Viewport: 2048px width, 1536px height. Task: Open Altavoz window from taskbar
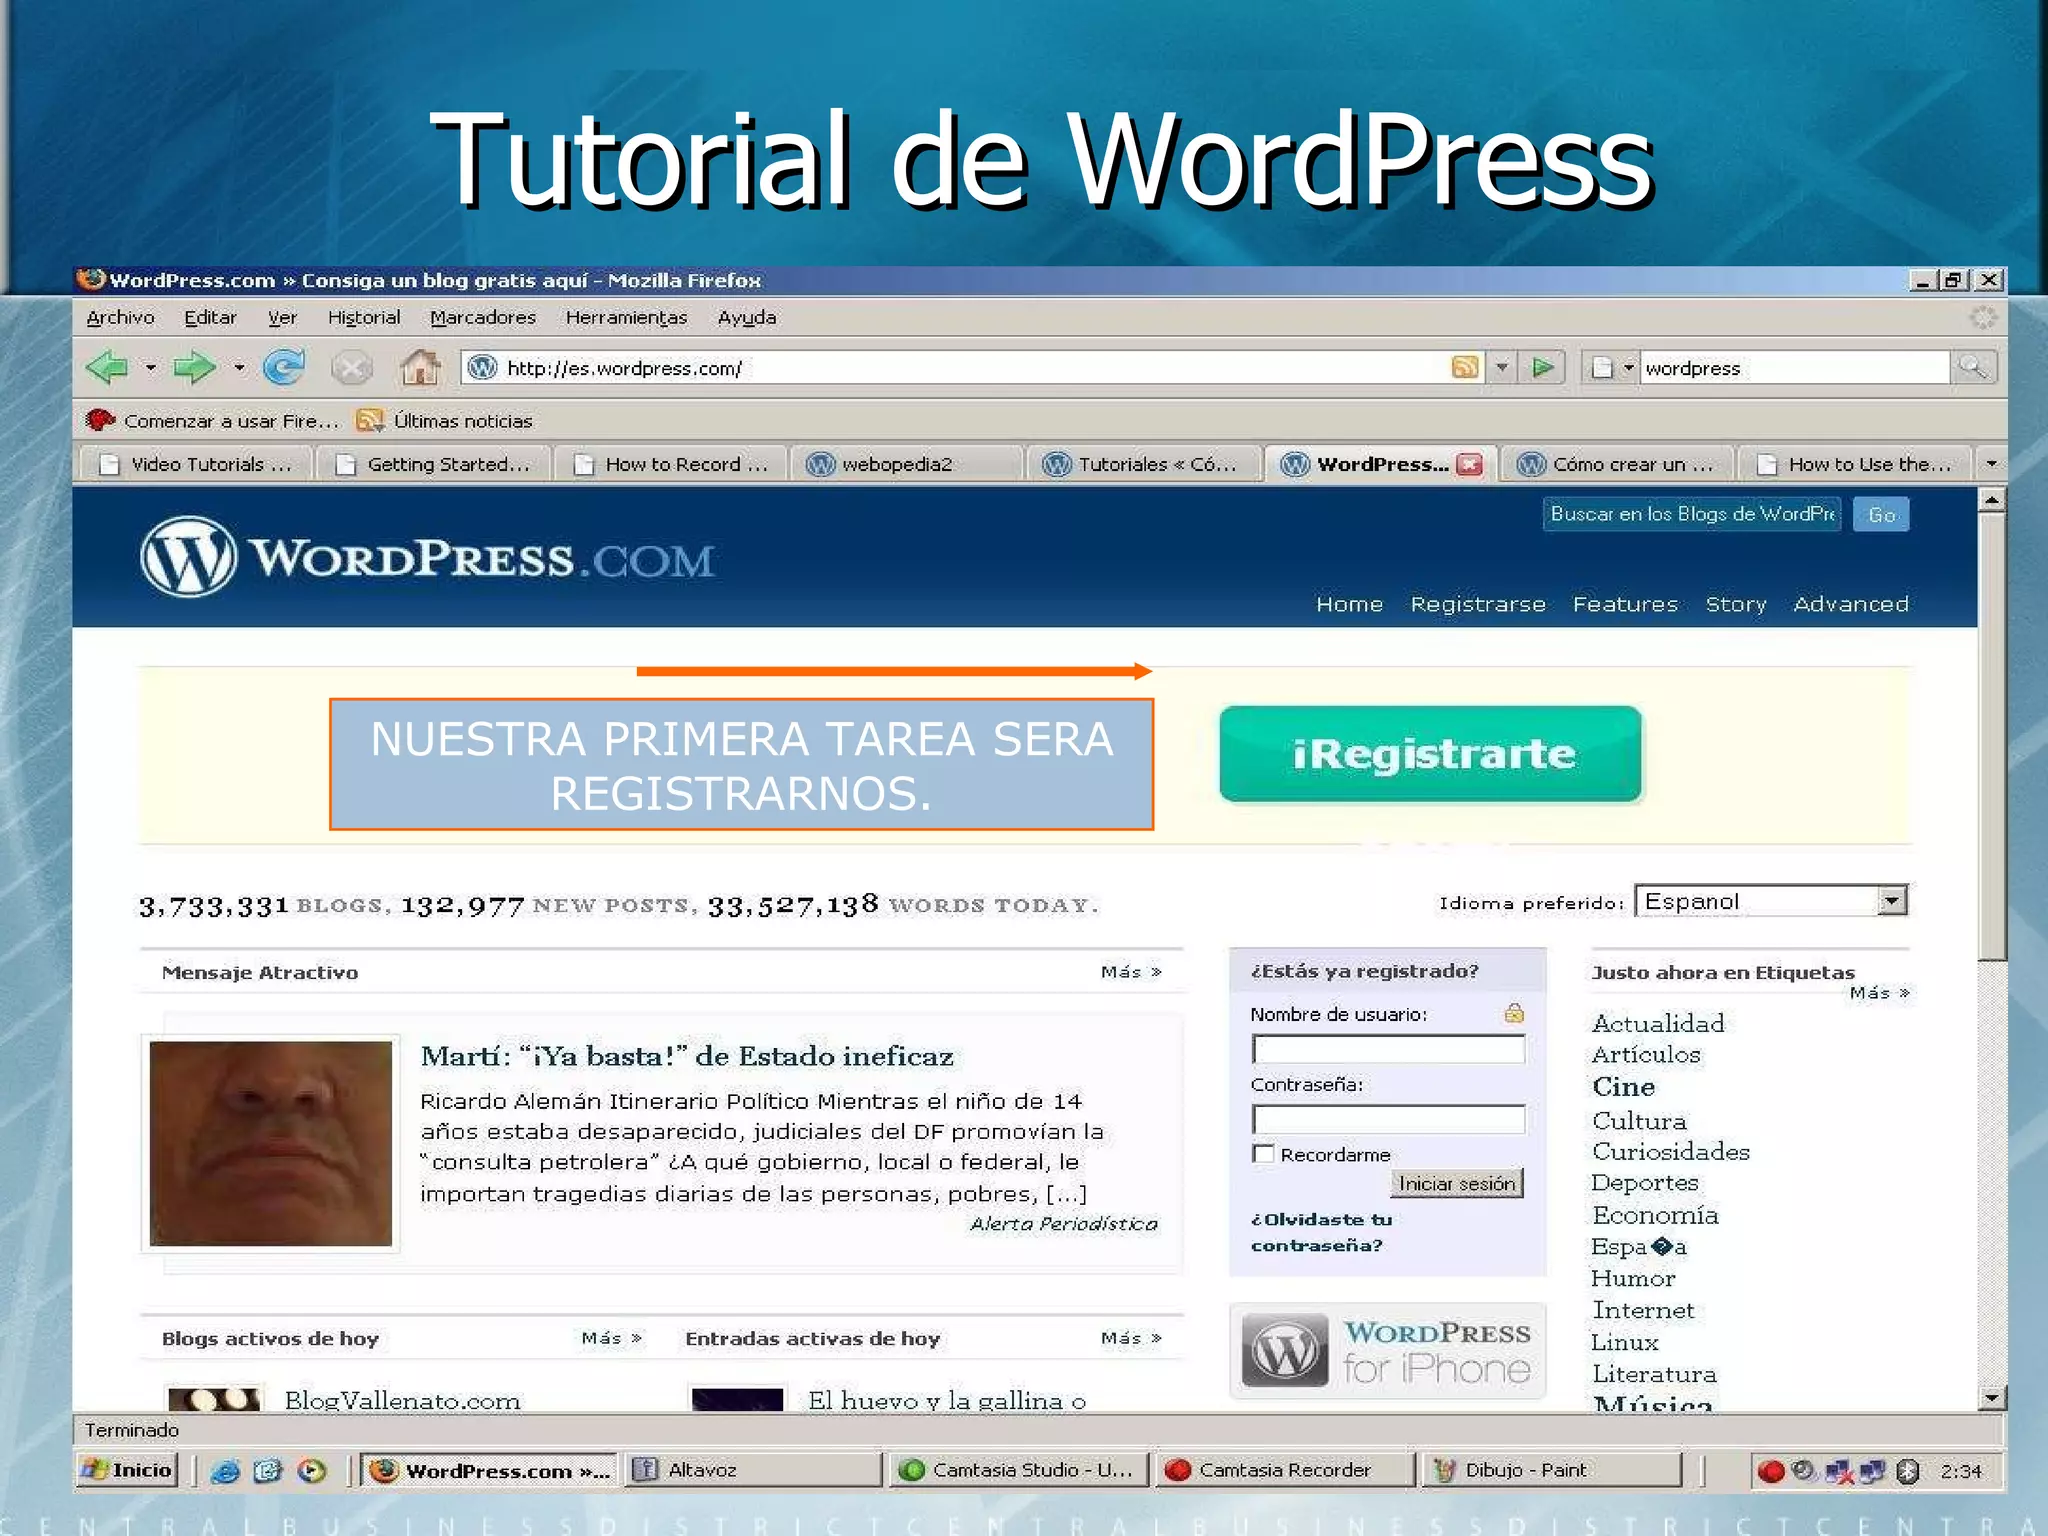753,1470
